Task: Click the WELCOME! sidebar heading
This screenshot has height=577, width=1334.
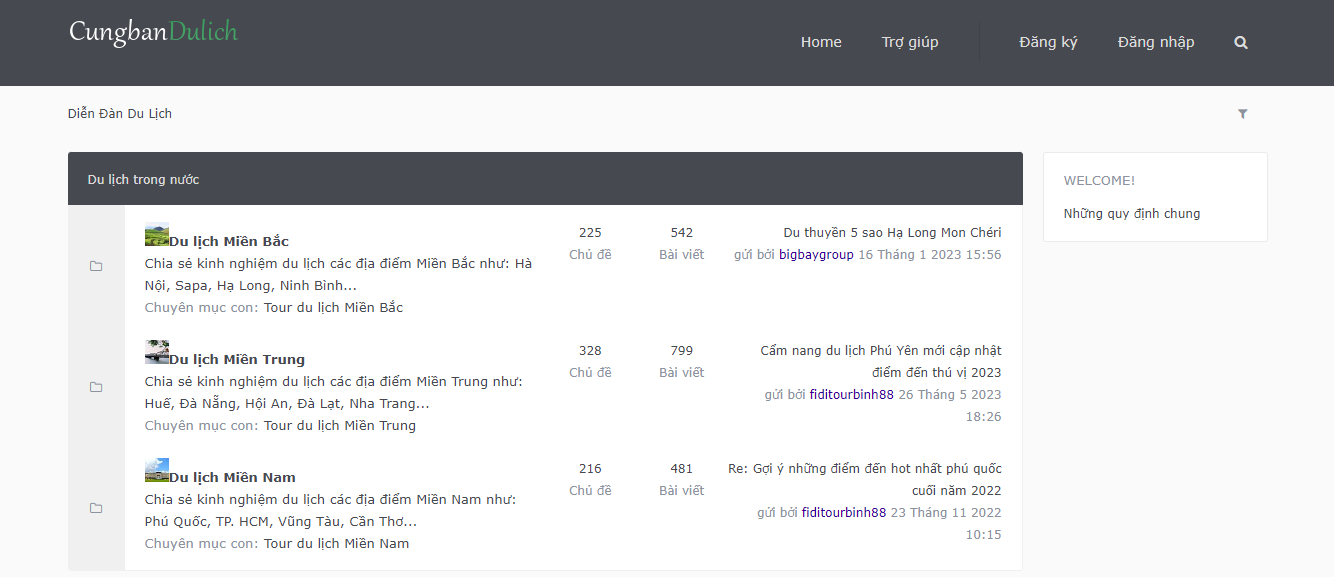Action: coord(1099,181)
